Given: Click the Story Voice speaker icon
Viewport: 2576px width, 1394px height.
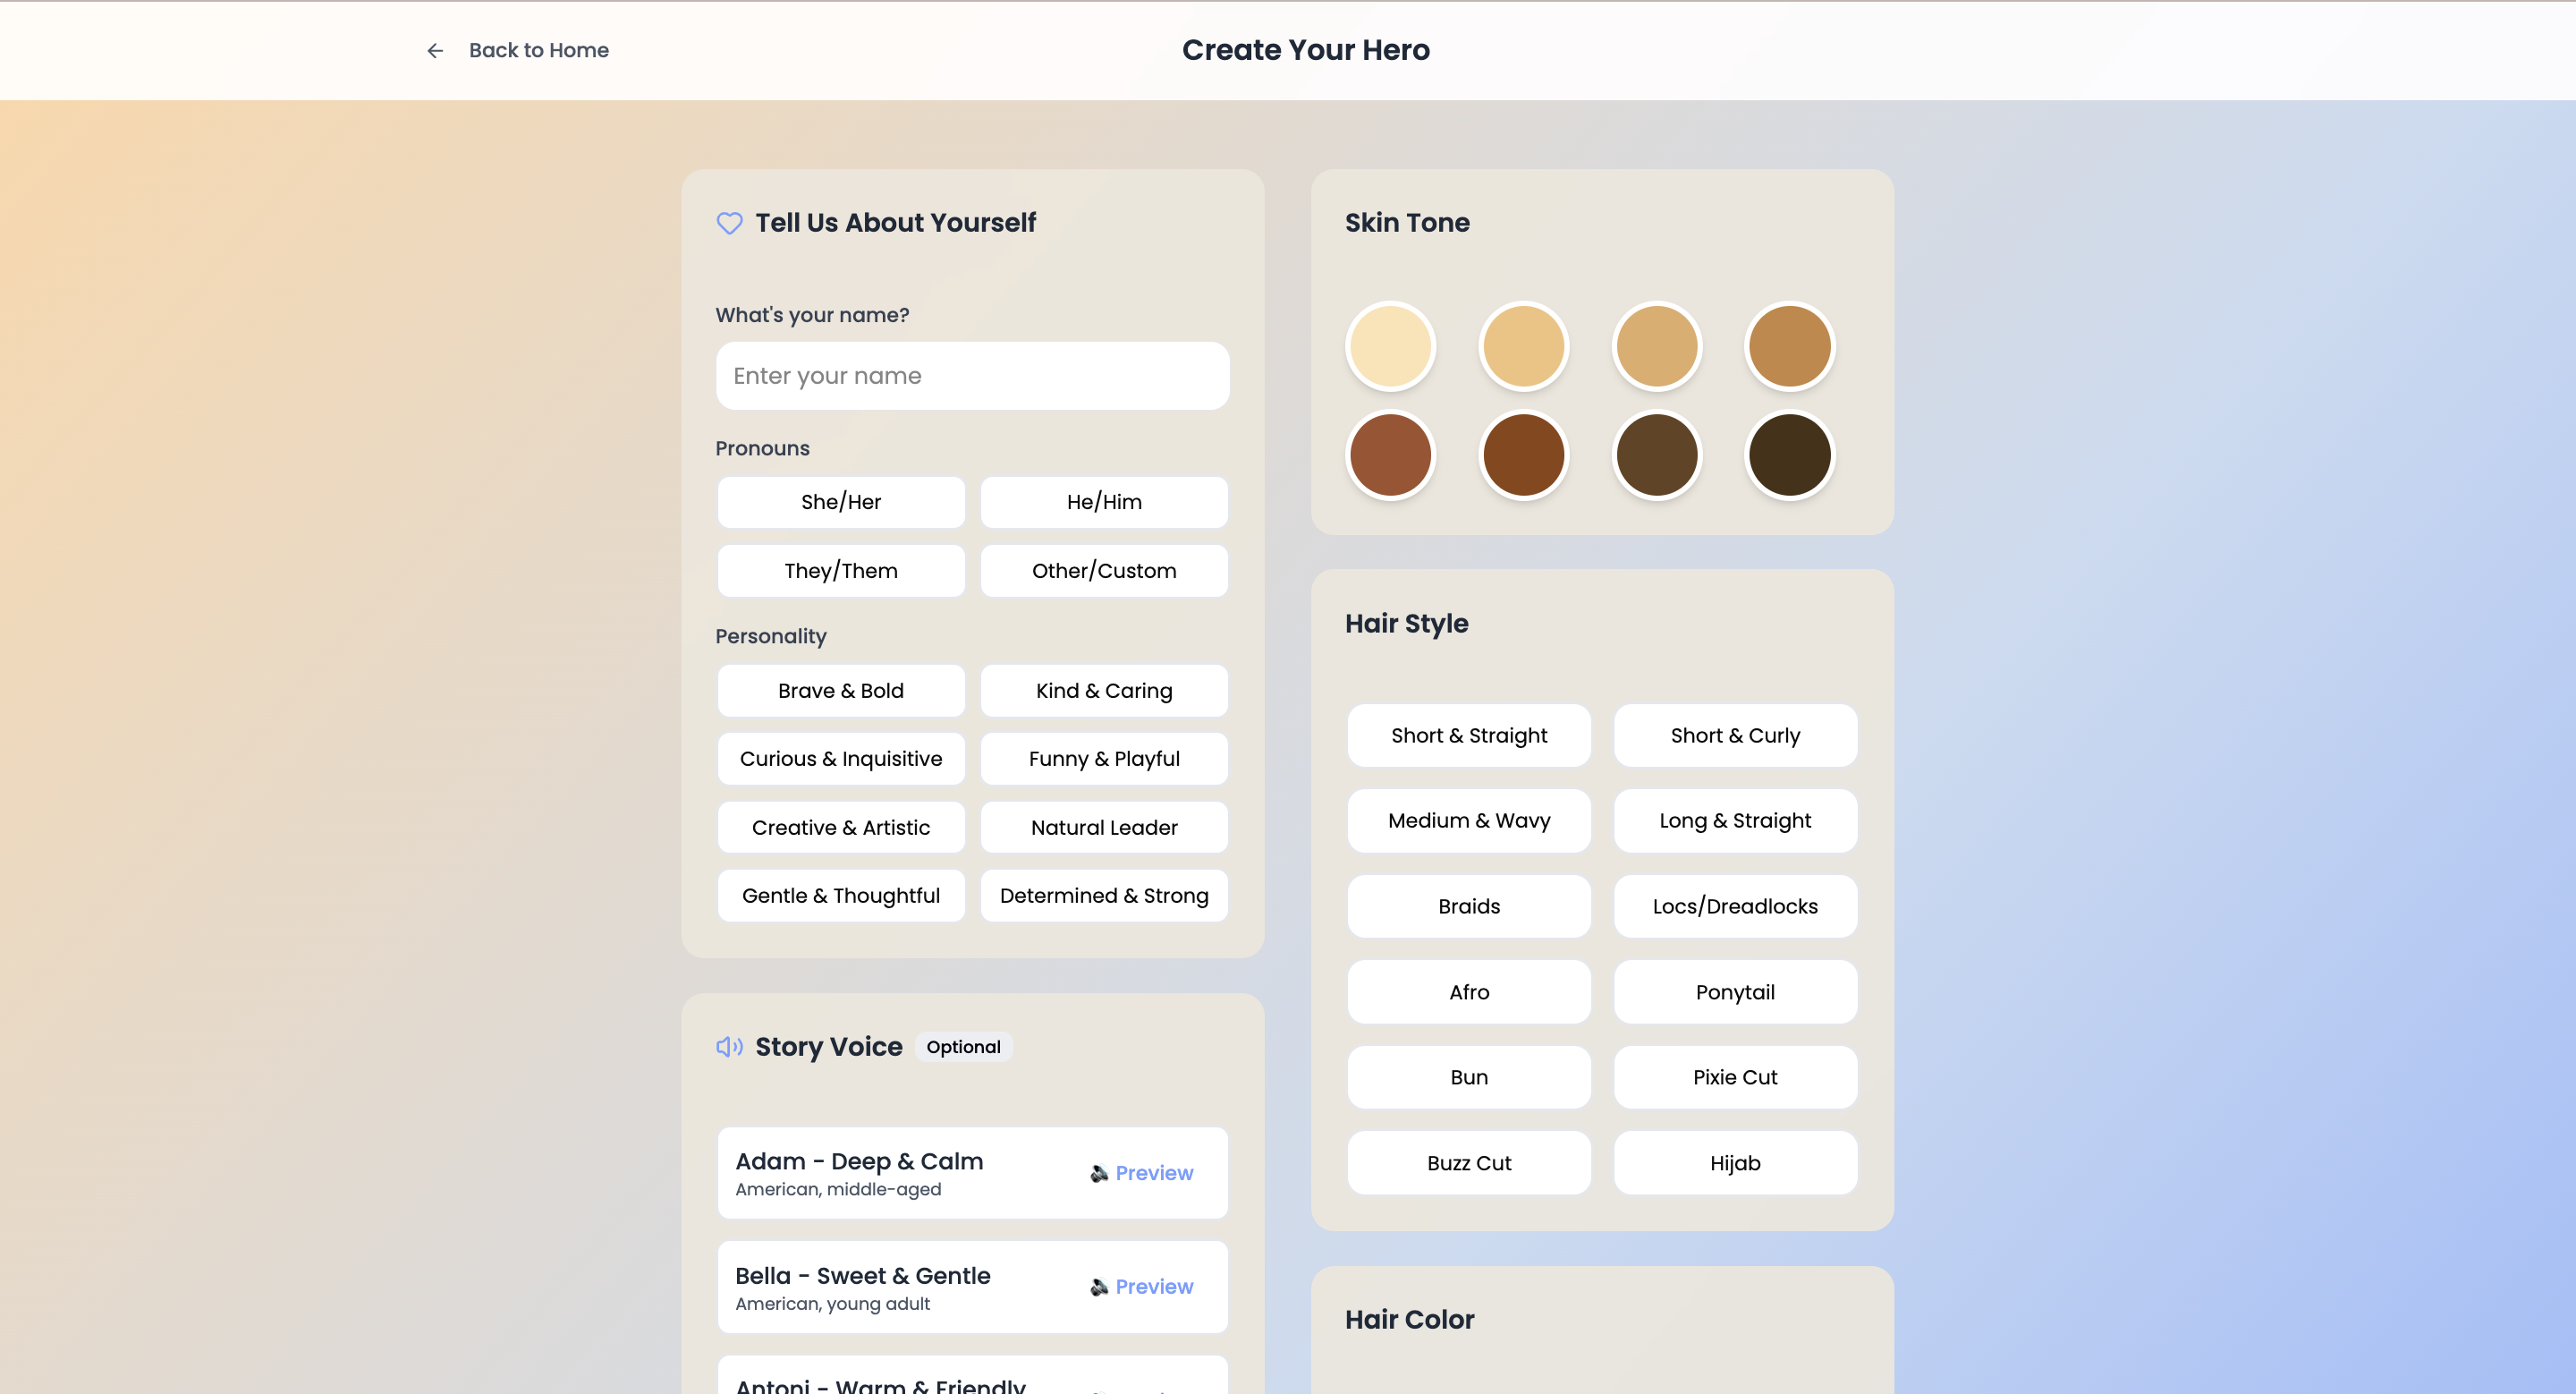Looking at the screenshot, I should point(729,1047).
